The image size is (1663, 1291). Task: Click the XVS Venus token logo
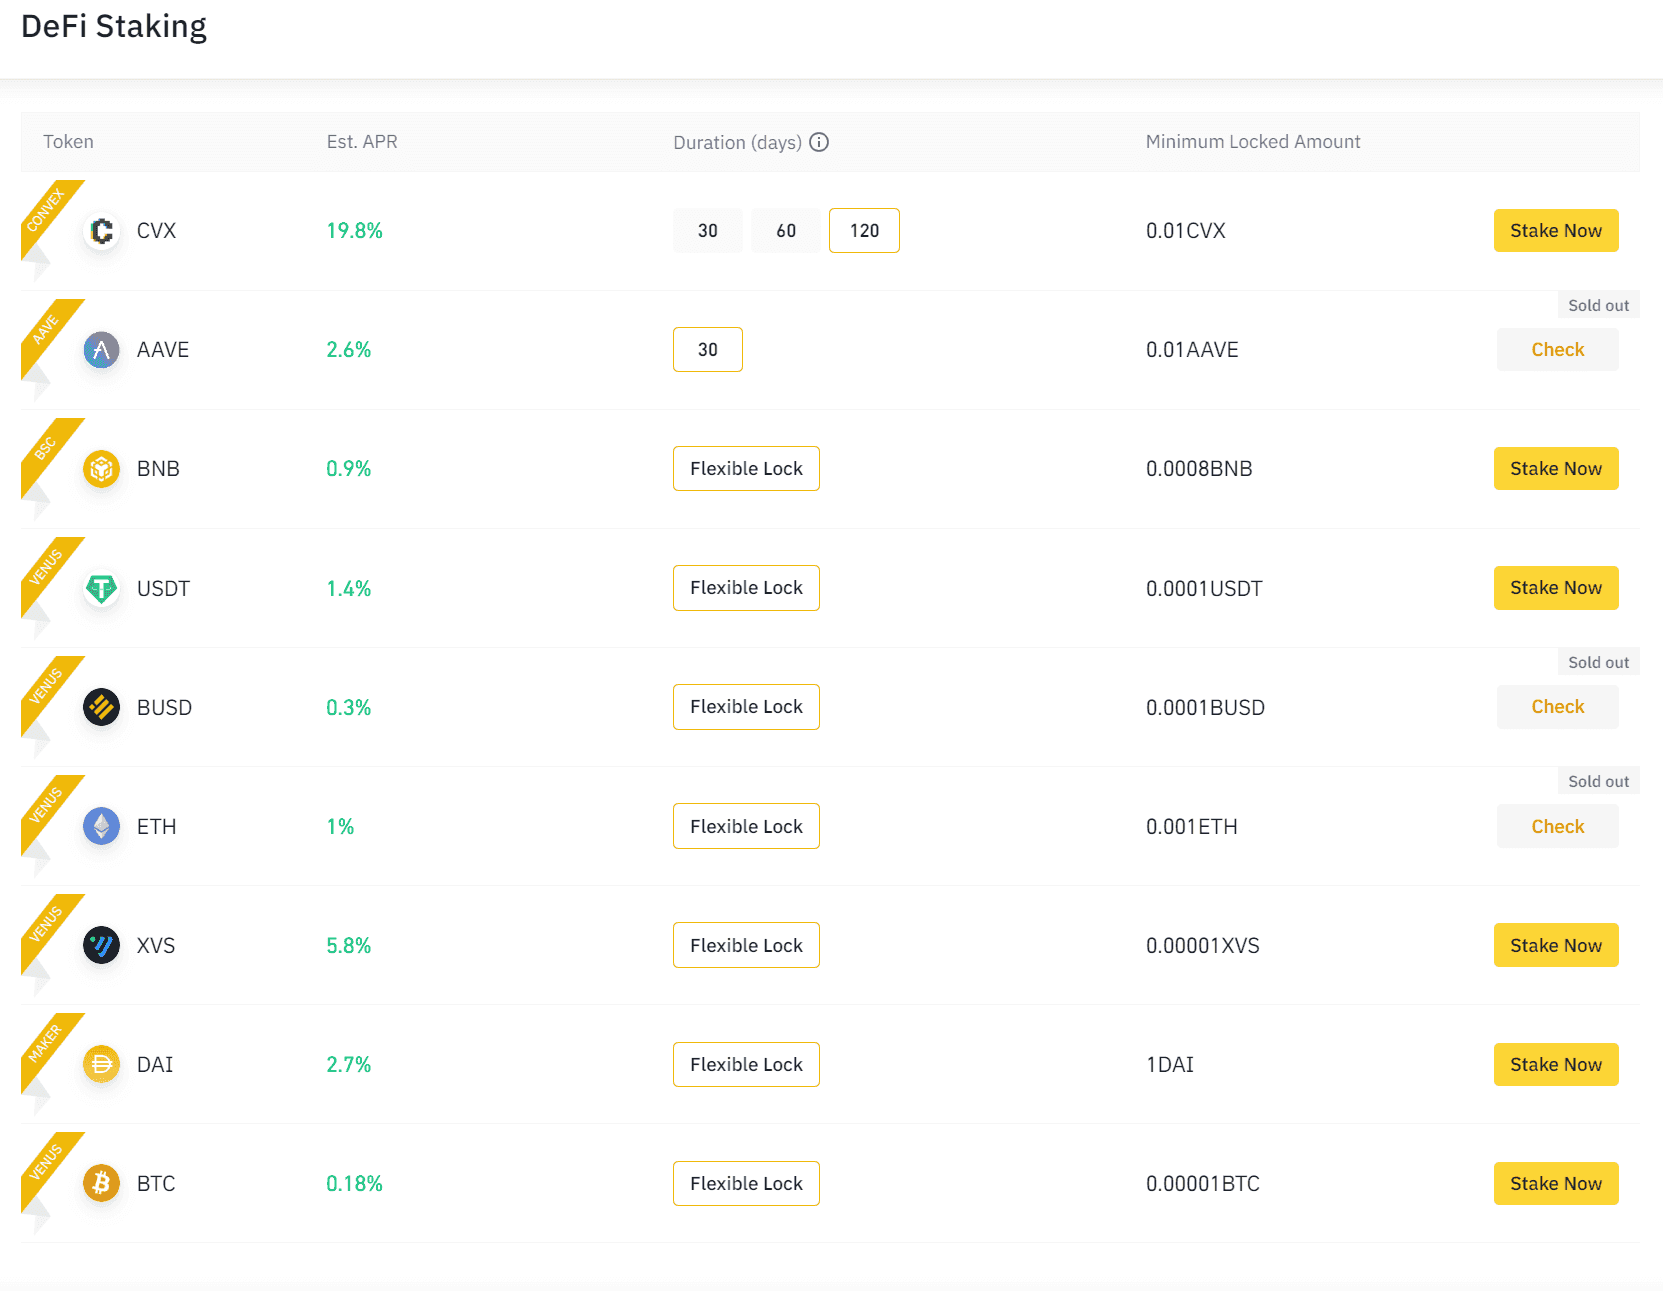click(101, 945)
